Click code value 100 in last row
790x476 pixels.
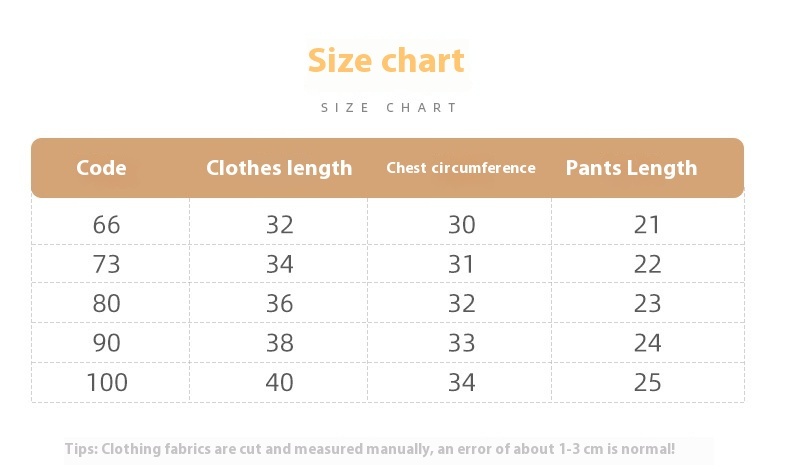coord(107,382)
